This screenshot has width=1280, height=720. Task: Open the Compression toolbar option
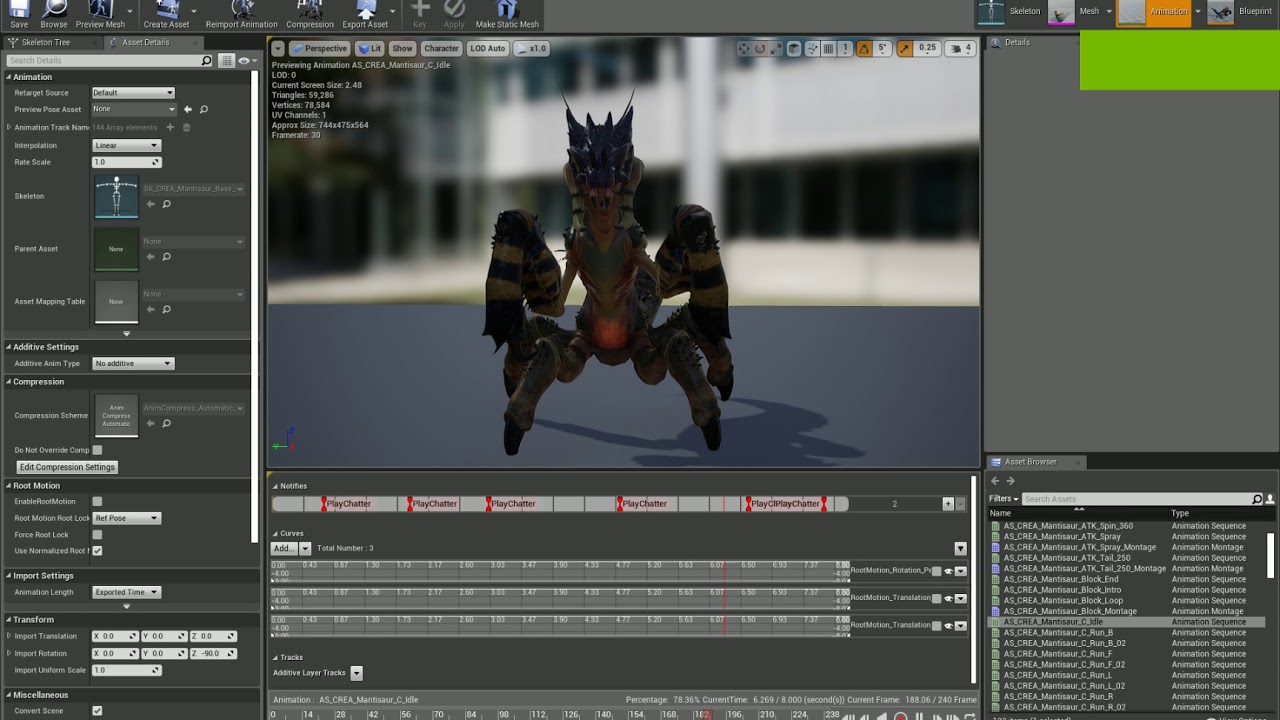point(310,14)
